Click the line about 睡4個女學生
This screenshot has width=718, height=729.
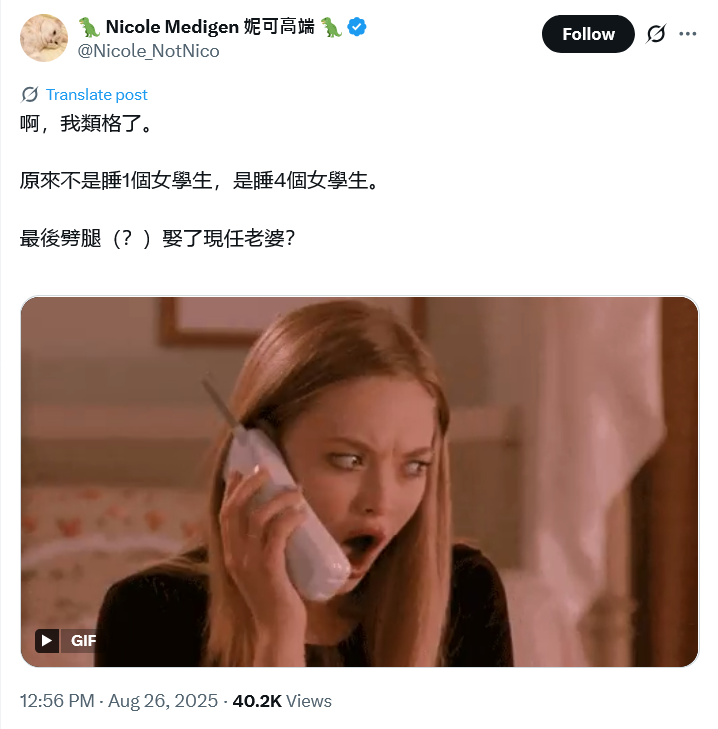pos(200,180)
